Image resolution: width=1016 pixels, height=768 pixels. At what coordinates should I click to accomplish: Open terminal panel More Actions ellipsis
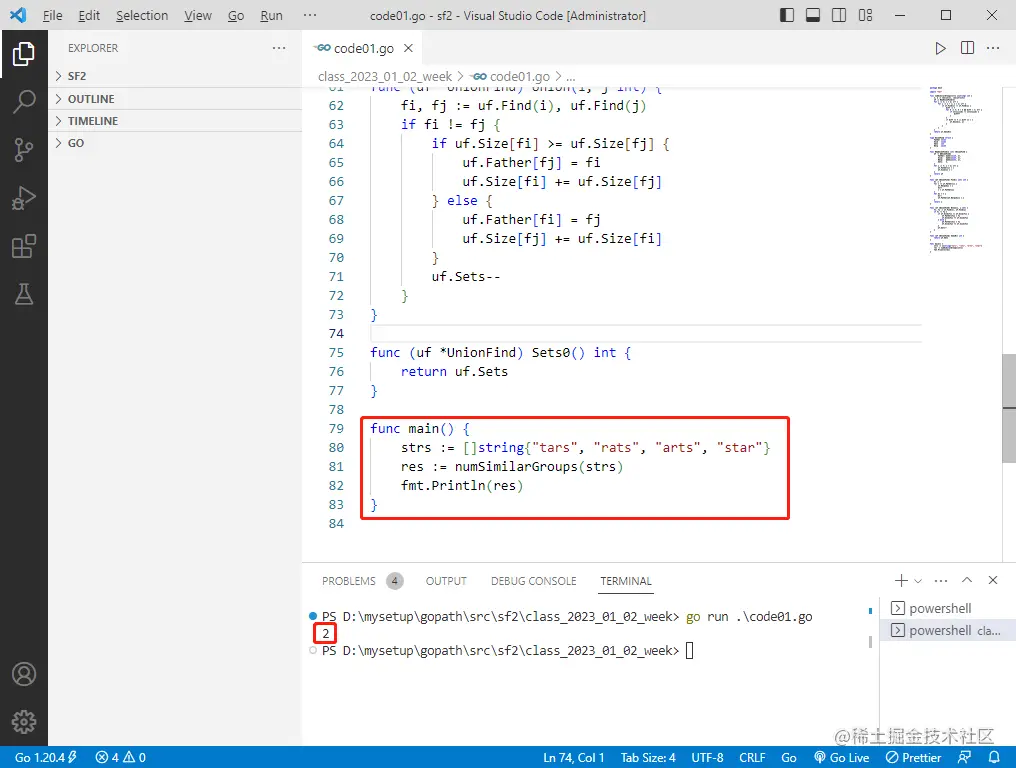pos(941,581)
